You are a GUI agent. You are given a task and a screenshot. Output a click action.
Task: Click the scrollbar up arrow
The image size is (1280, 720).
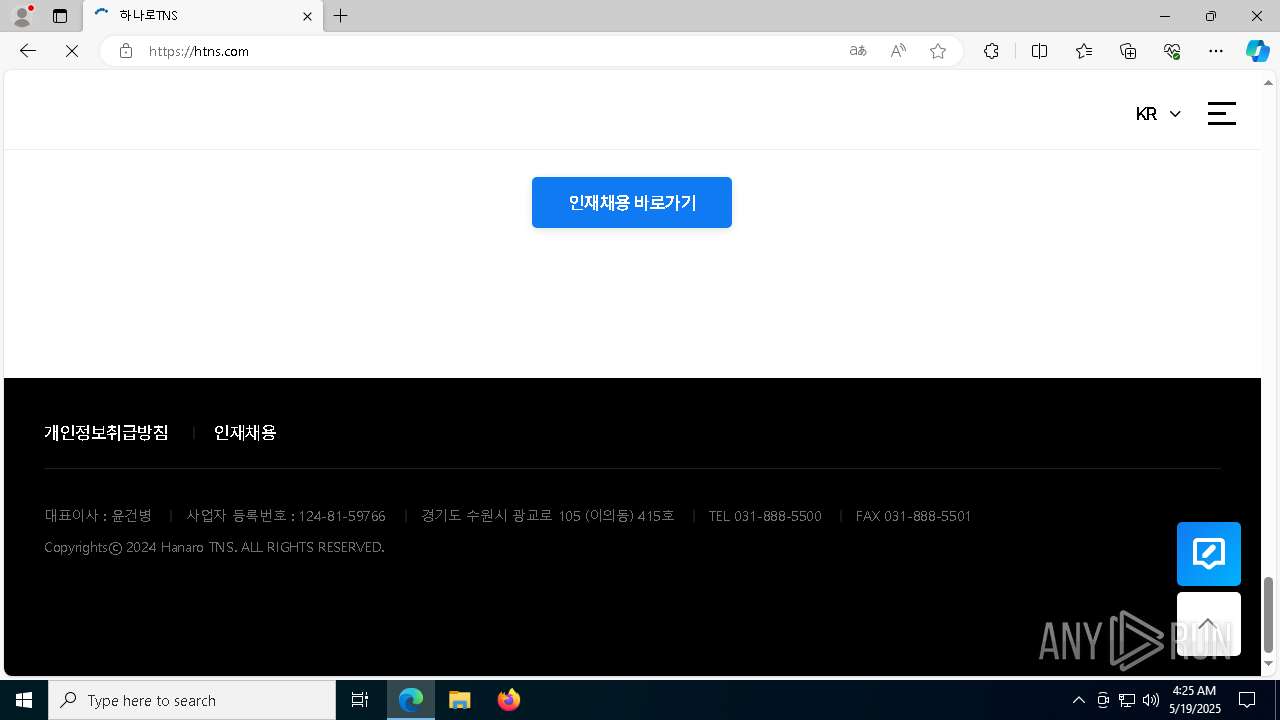[x=1269, y=82]
